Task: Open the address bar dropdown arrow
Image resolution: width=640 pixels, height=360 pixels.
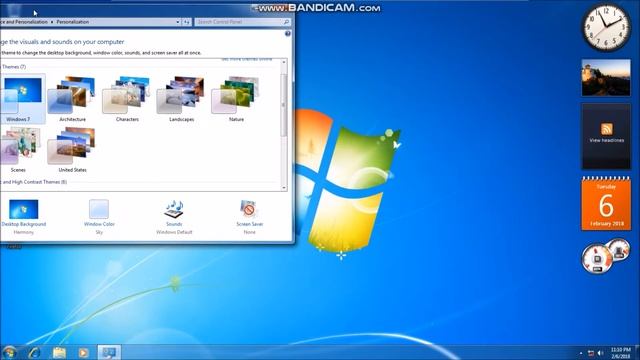Action: (x=178, y=22)
